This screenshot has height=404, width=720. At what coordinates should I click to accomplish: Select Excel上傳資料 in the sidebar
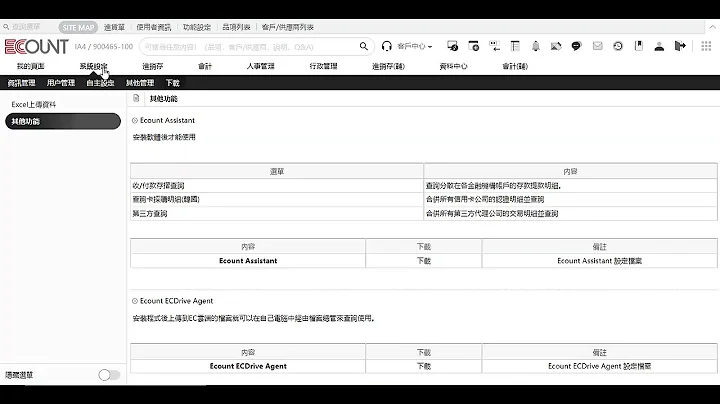coord(34,105)
